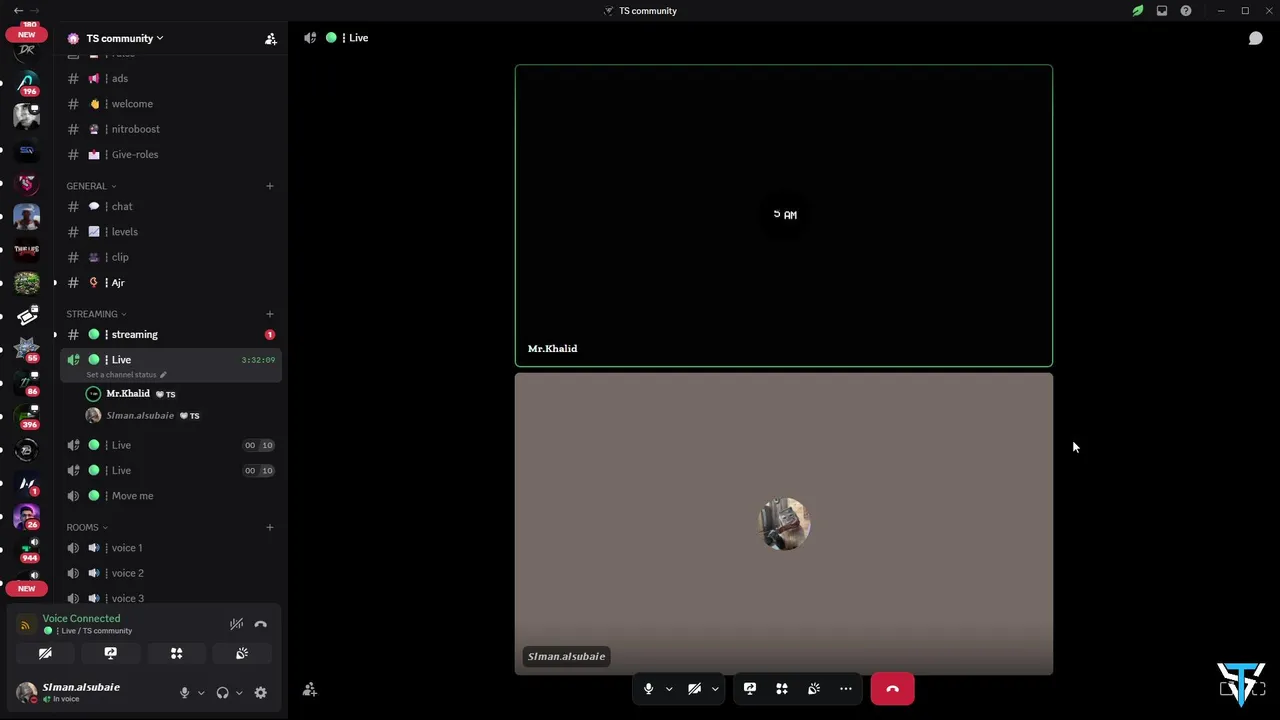Toggle noise suppression in Voice Connected panel
1280x720 pixels.
(236, 624)
